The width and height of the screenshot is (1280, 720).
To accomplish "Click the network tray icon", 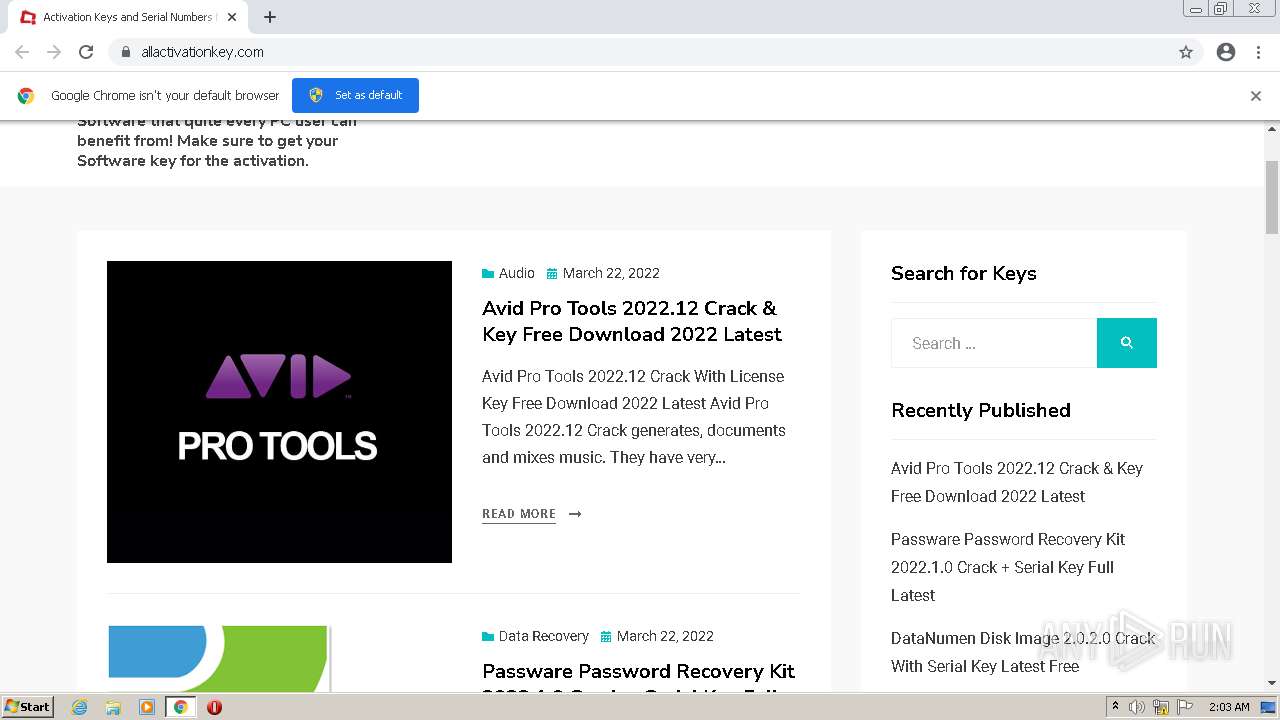I will point(1161,707).
